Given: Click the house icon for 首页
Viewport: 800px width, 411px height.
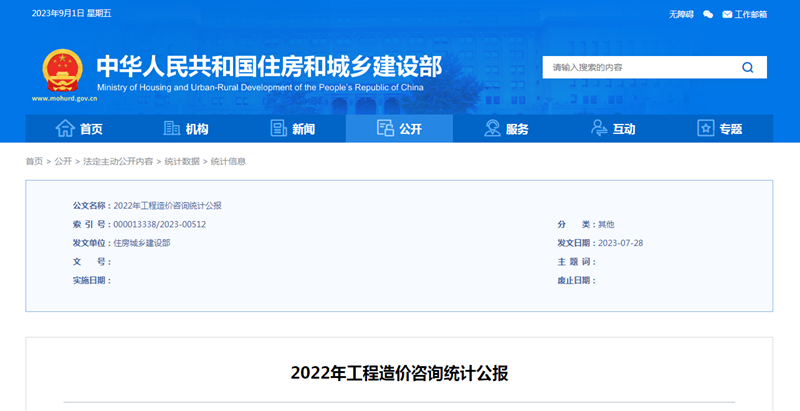Looking at the screenshot, I should [x=65, y=128].
